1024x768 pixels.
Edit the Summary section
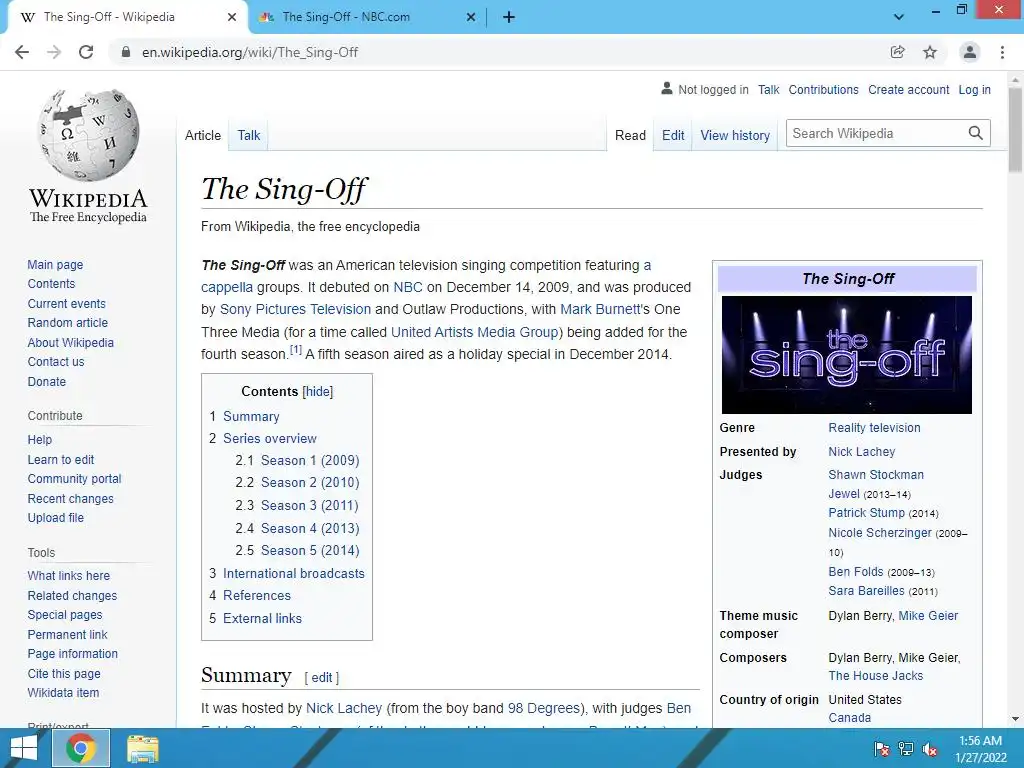point(321,677)
